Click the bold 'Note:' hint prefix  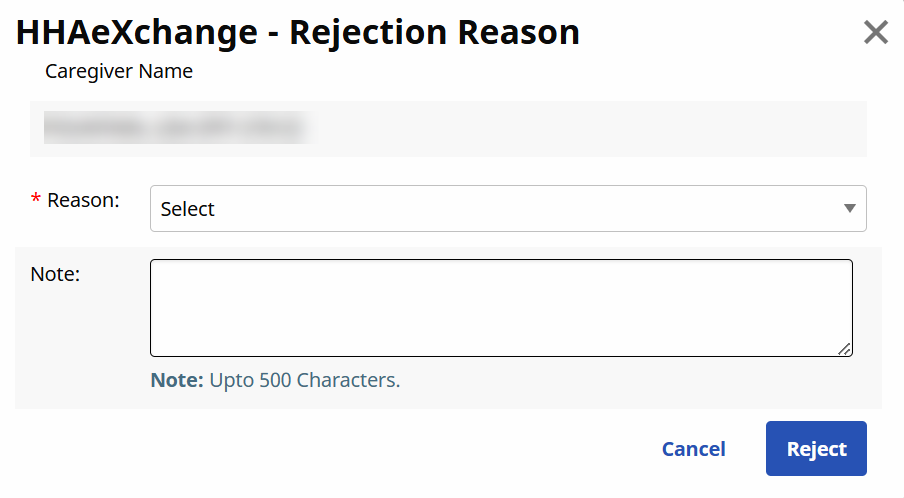(177, 381)
